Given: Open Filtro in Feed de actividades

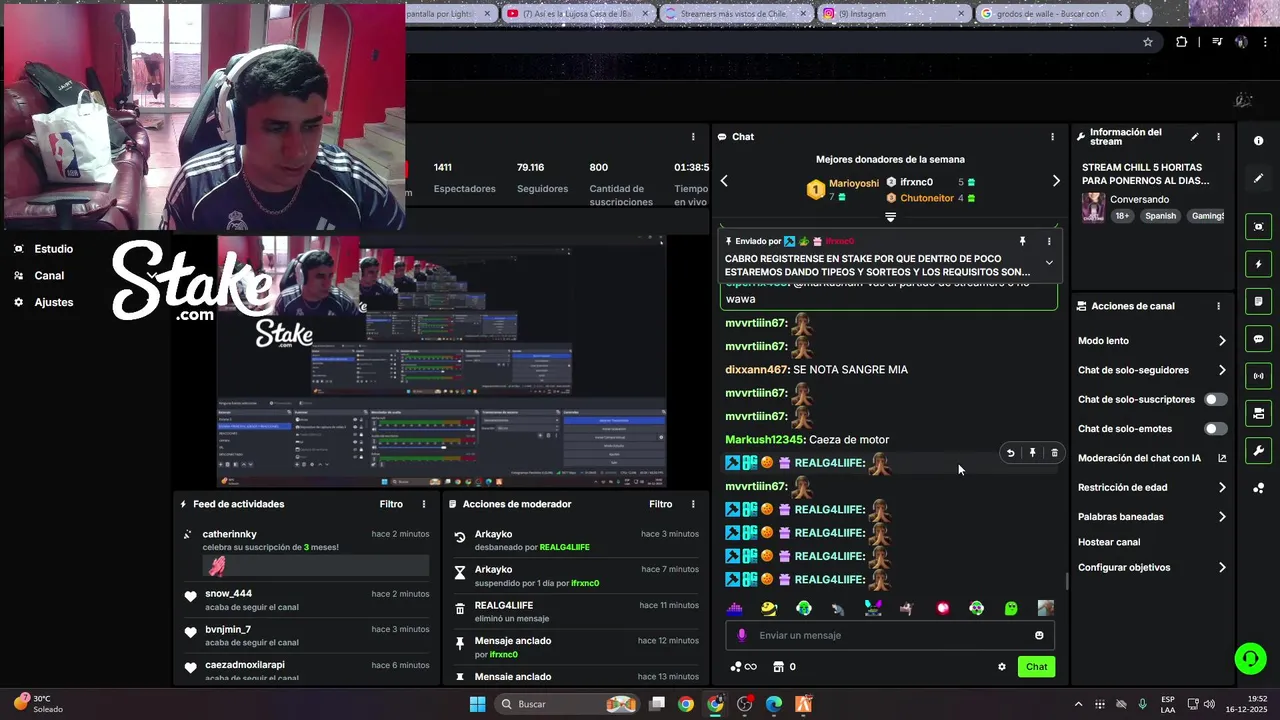Looking at the screenshot, I should pos(391,504).
